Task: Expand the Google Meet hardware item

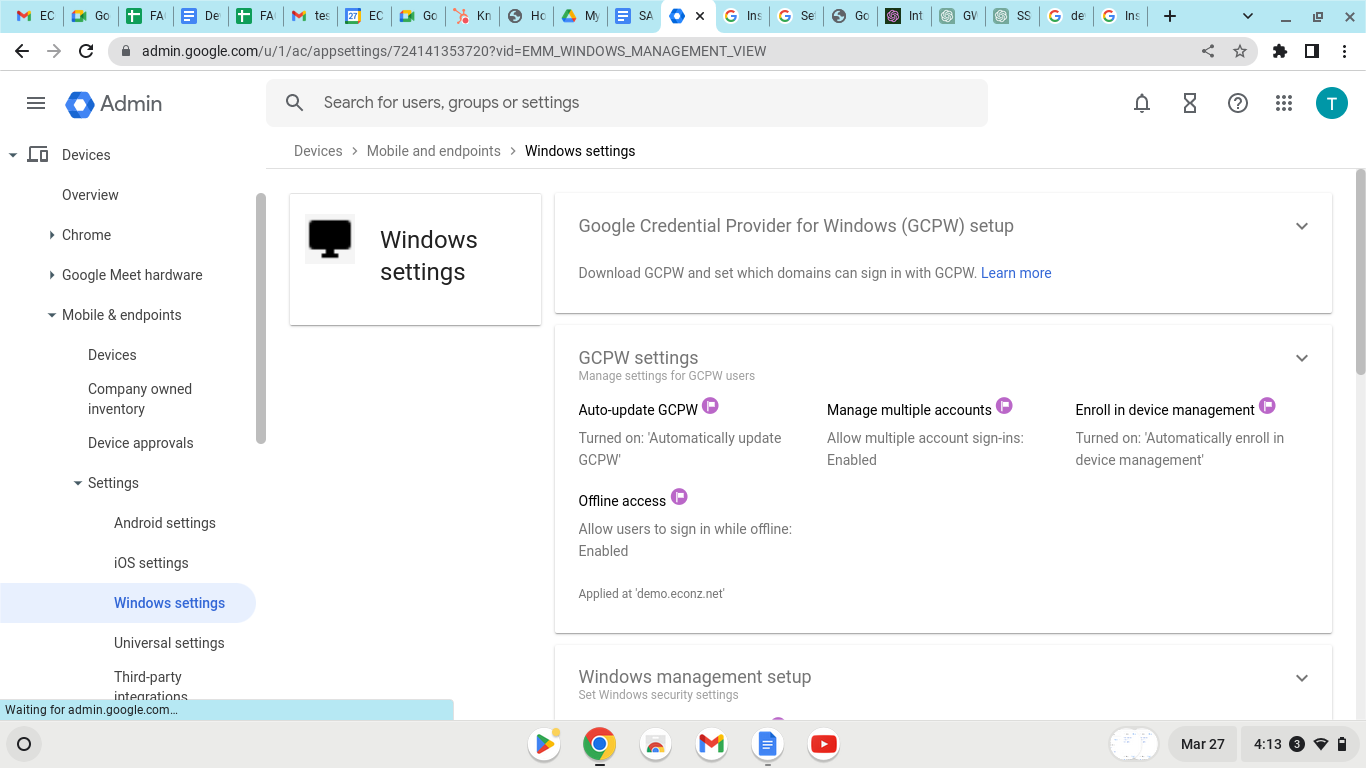Action: [52, 275]
